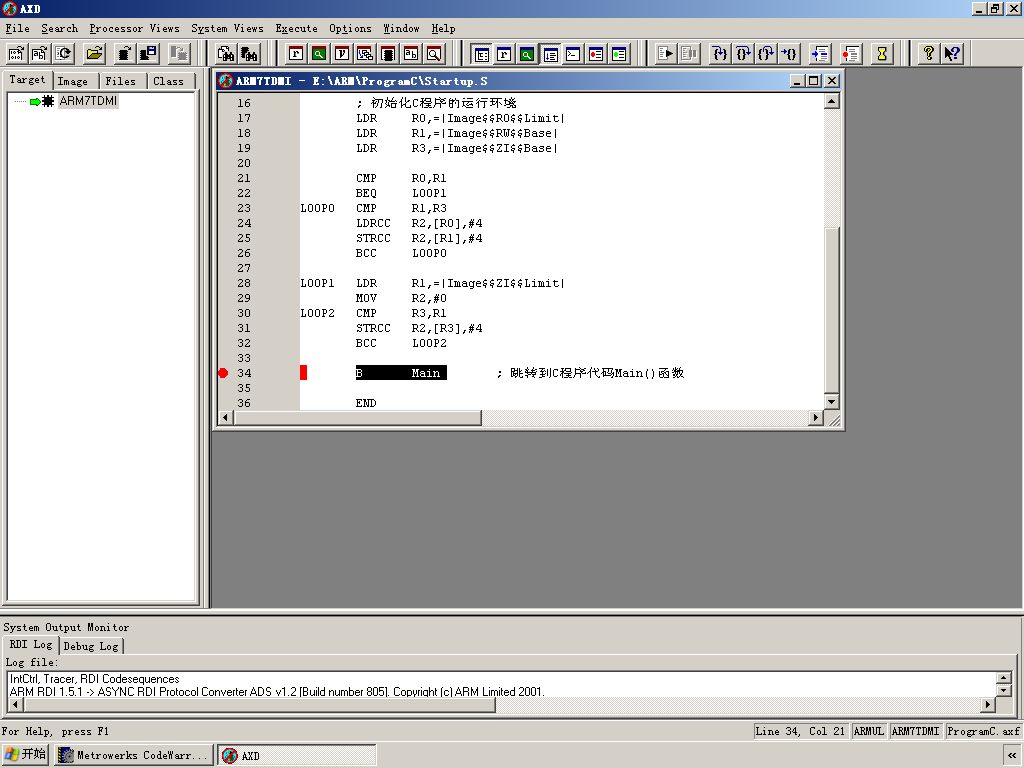Open the Window menu
Image resolution: width=1024 pixels, height=768 pixels.
click(x=401, y=29)
